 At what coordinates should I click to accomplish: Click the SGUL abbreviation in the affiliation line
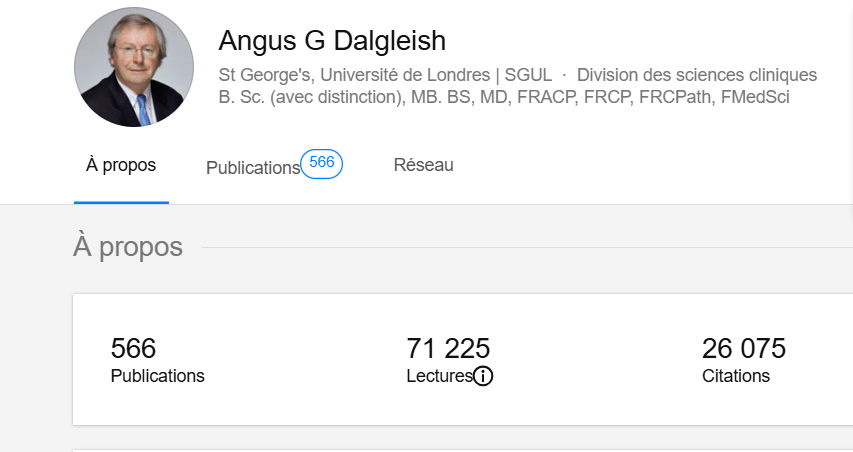528,75
